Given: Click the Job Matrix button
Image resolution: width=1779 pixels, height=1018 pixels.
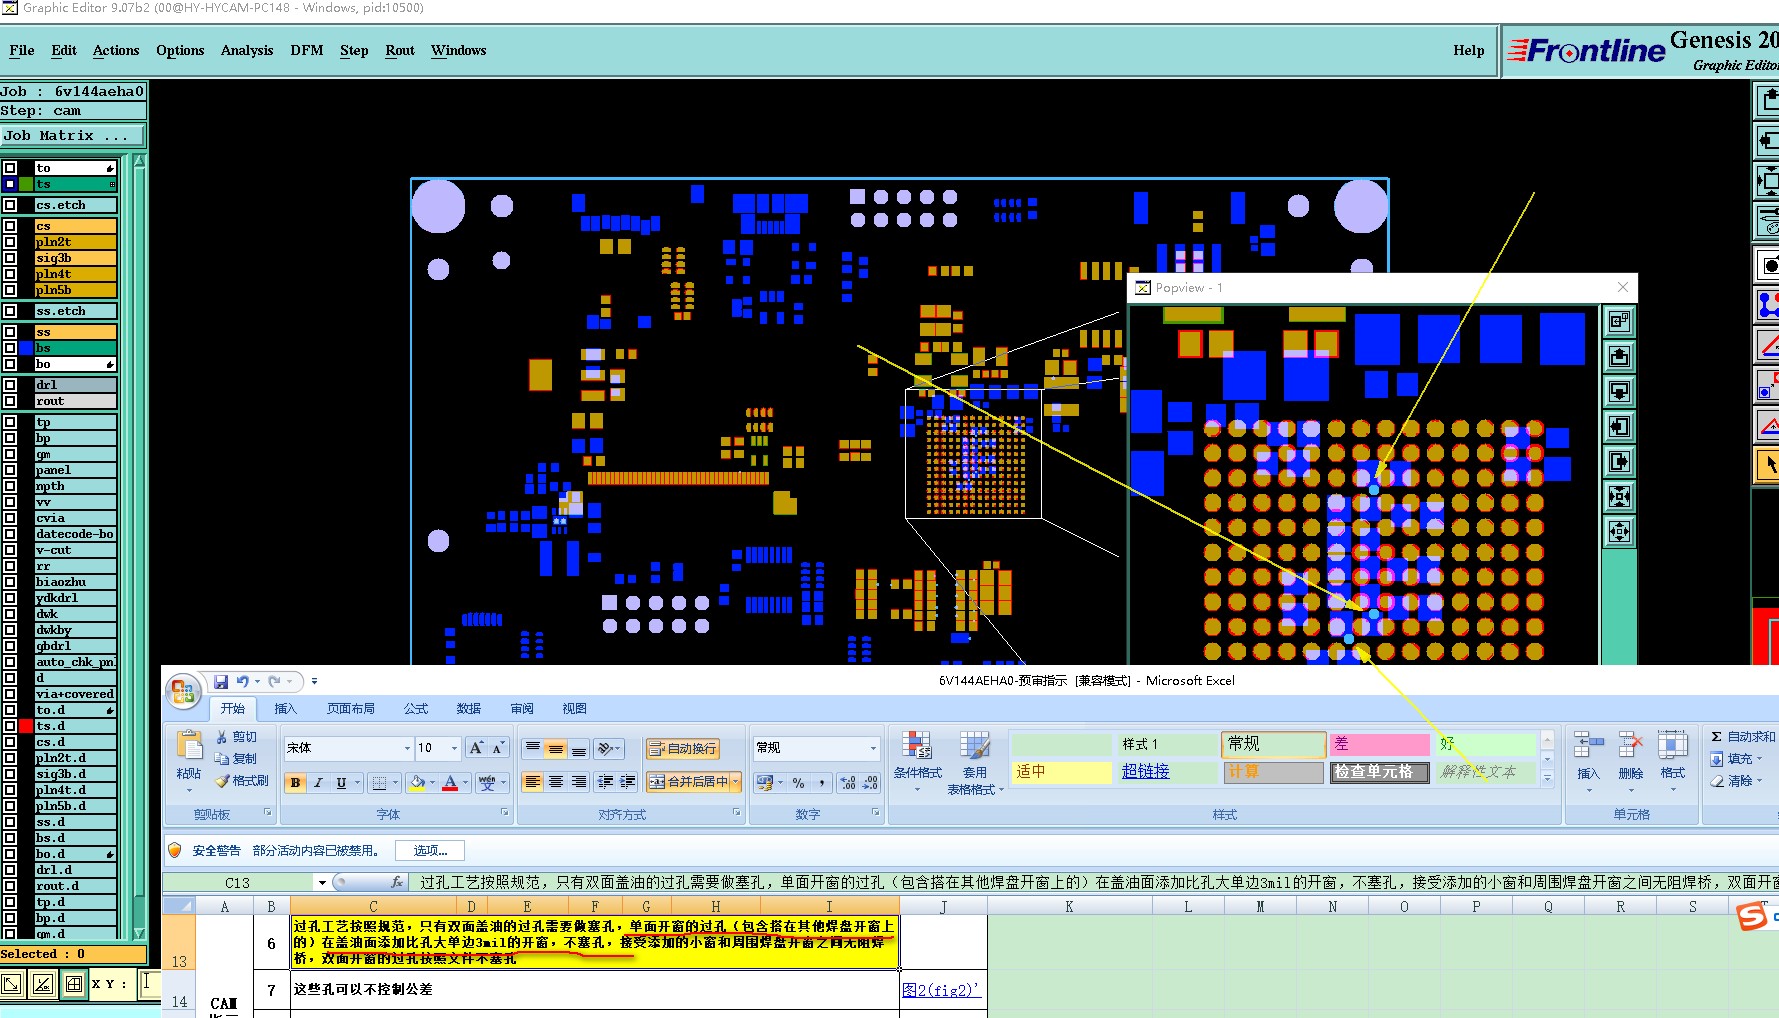Looking at the screenshot, I should click(x=73, y=136).
